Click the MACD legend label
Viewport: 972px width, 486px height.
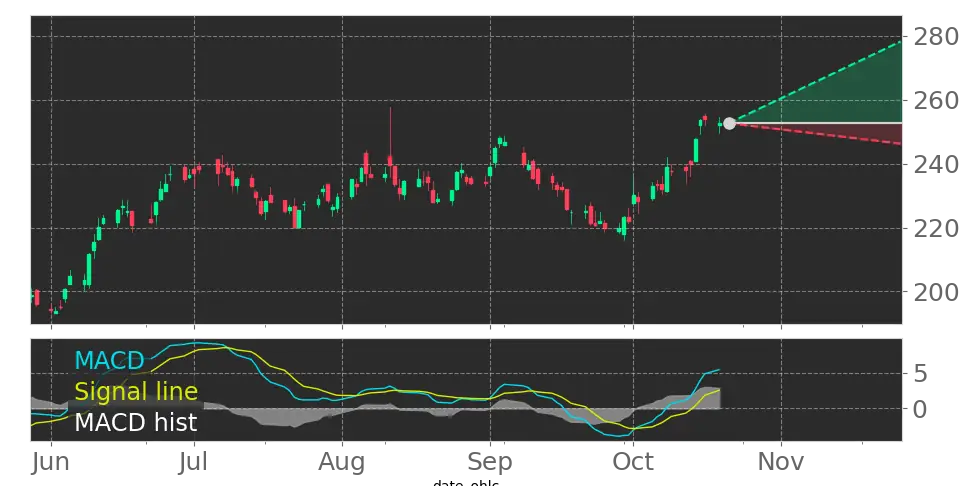(109, 361)
